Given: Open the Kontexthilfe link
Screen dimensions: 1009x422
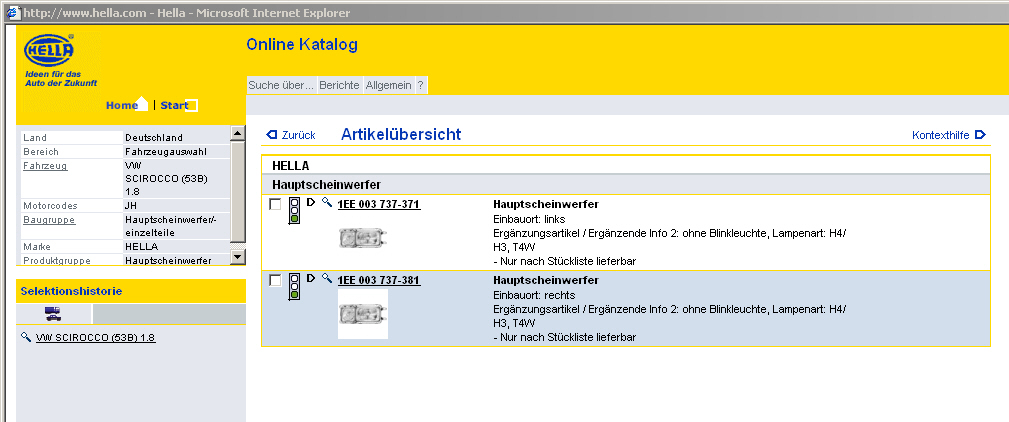Looking at the screenshot, I should click(948, 135).
